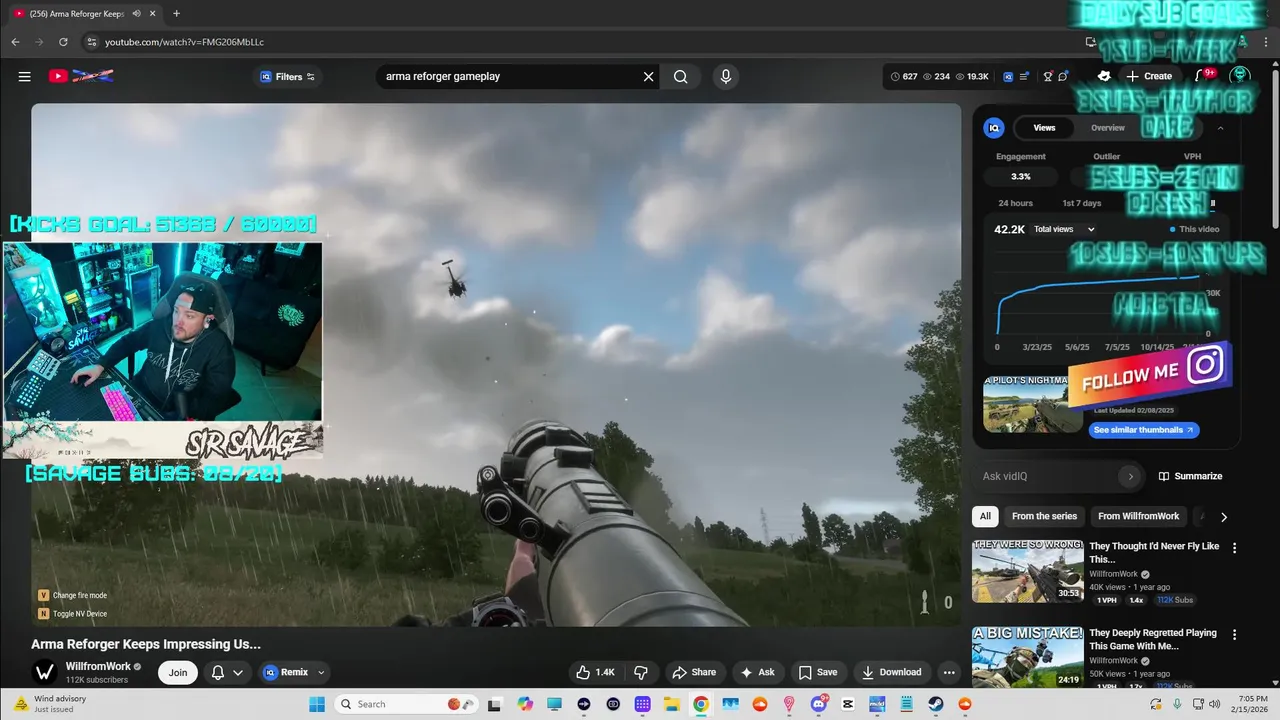The image size is (1280, 720).
Task: Show more filter chips with arrow
Action: [x=1223, y=517]
